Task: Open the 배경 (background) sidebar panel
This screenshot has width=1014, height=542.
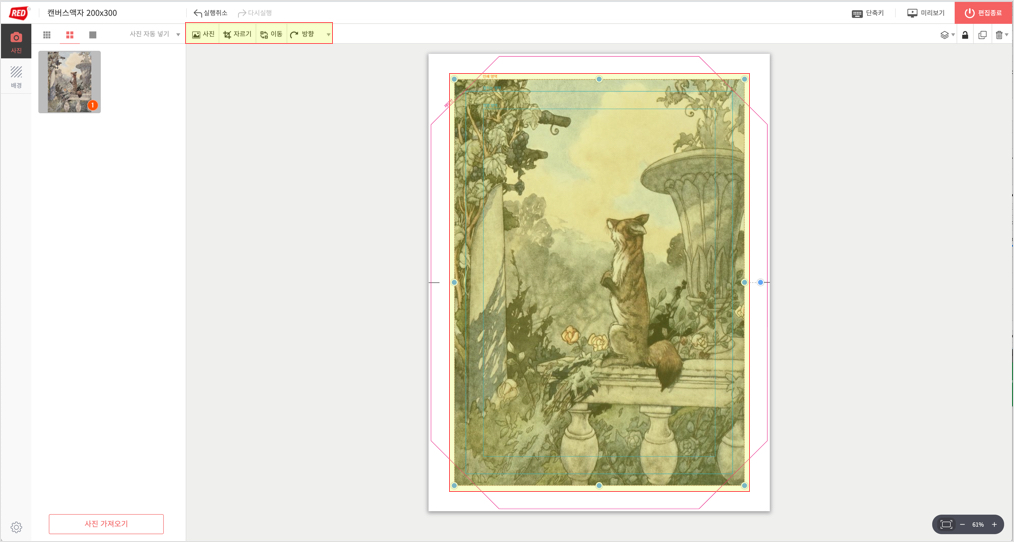Action: pyautogui.click(x=16, y=76)
